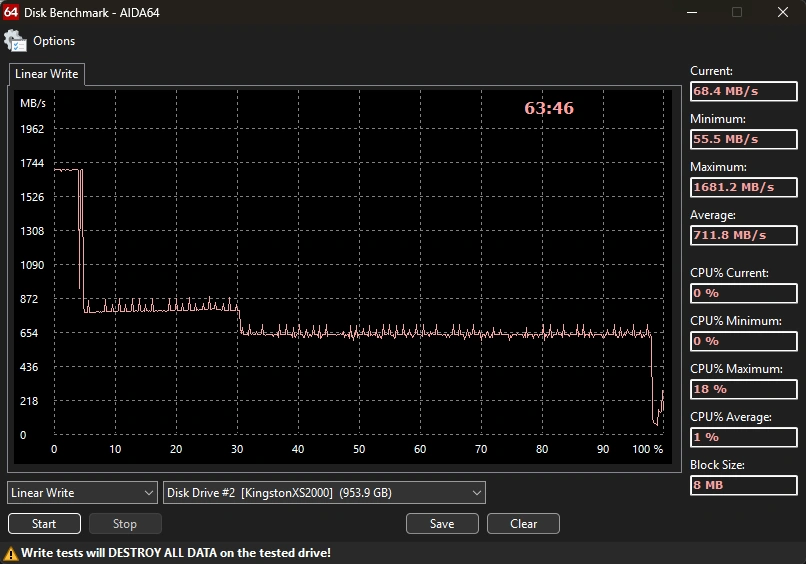The image size is (806, 564).
Task: Click the yellow warning triangle icon
Action: click(10, 554)
